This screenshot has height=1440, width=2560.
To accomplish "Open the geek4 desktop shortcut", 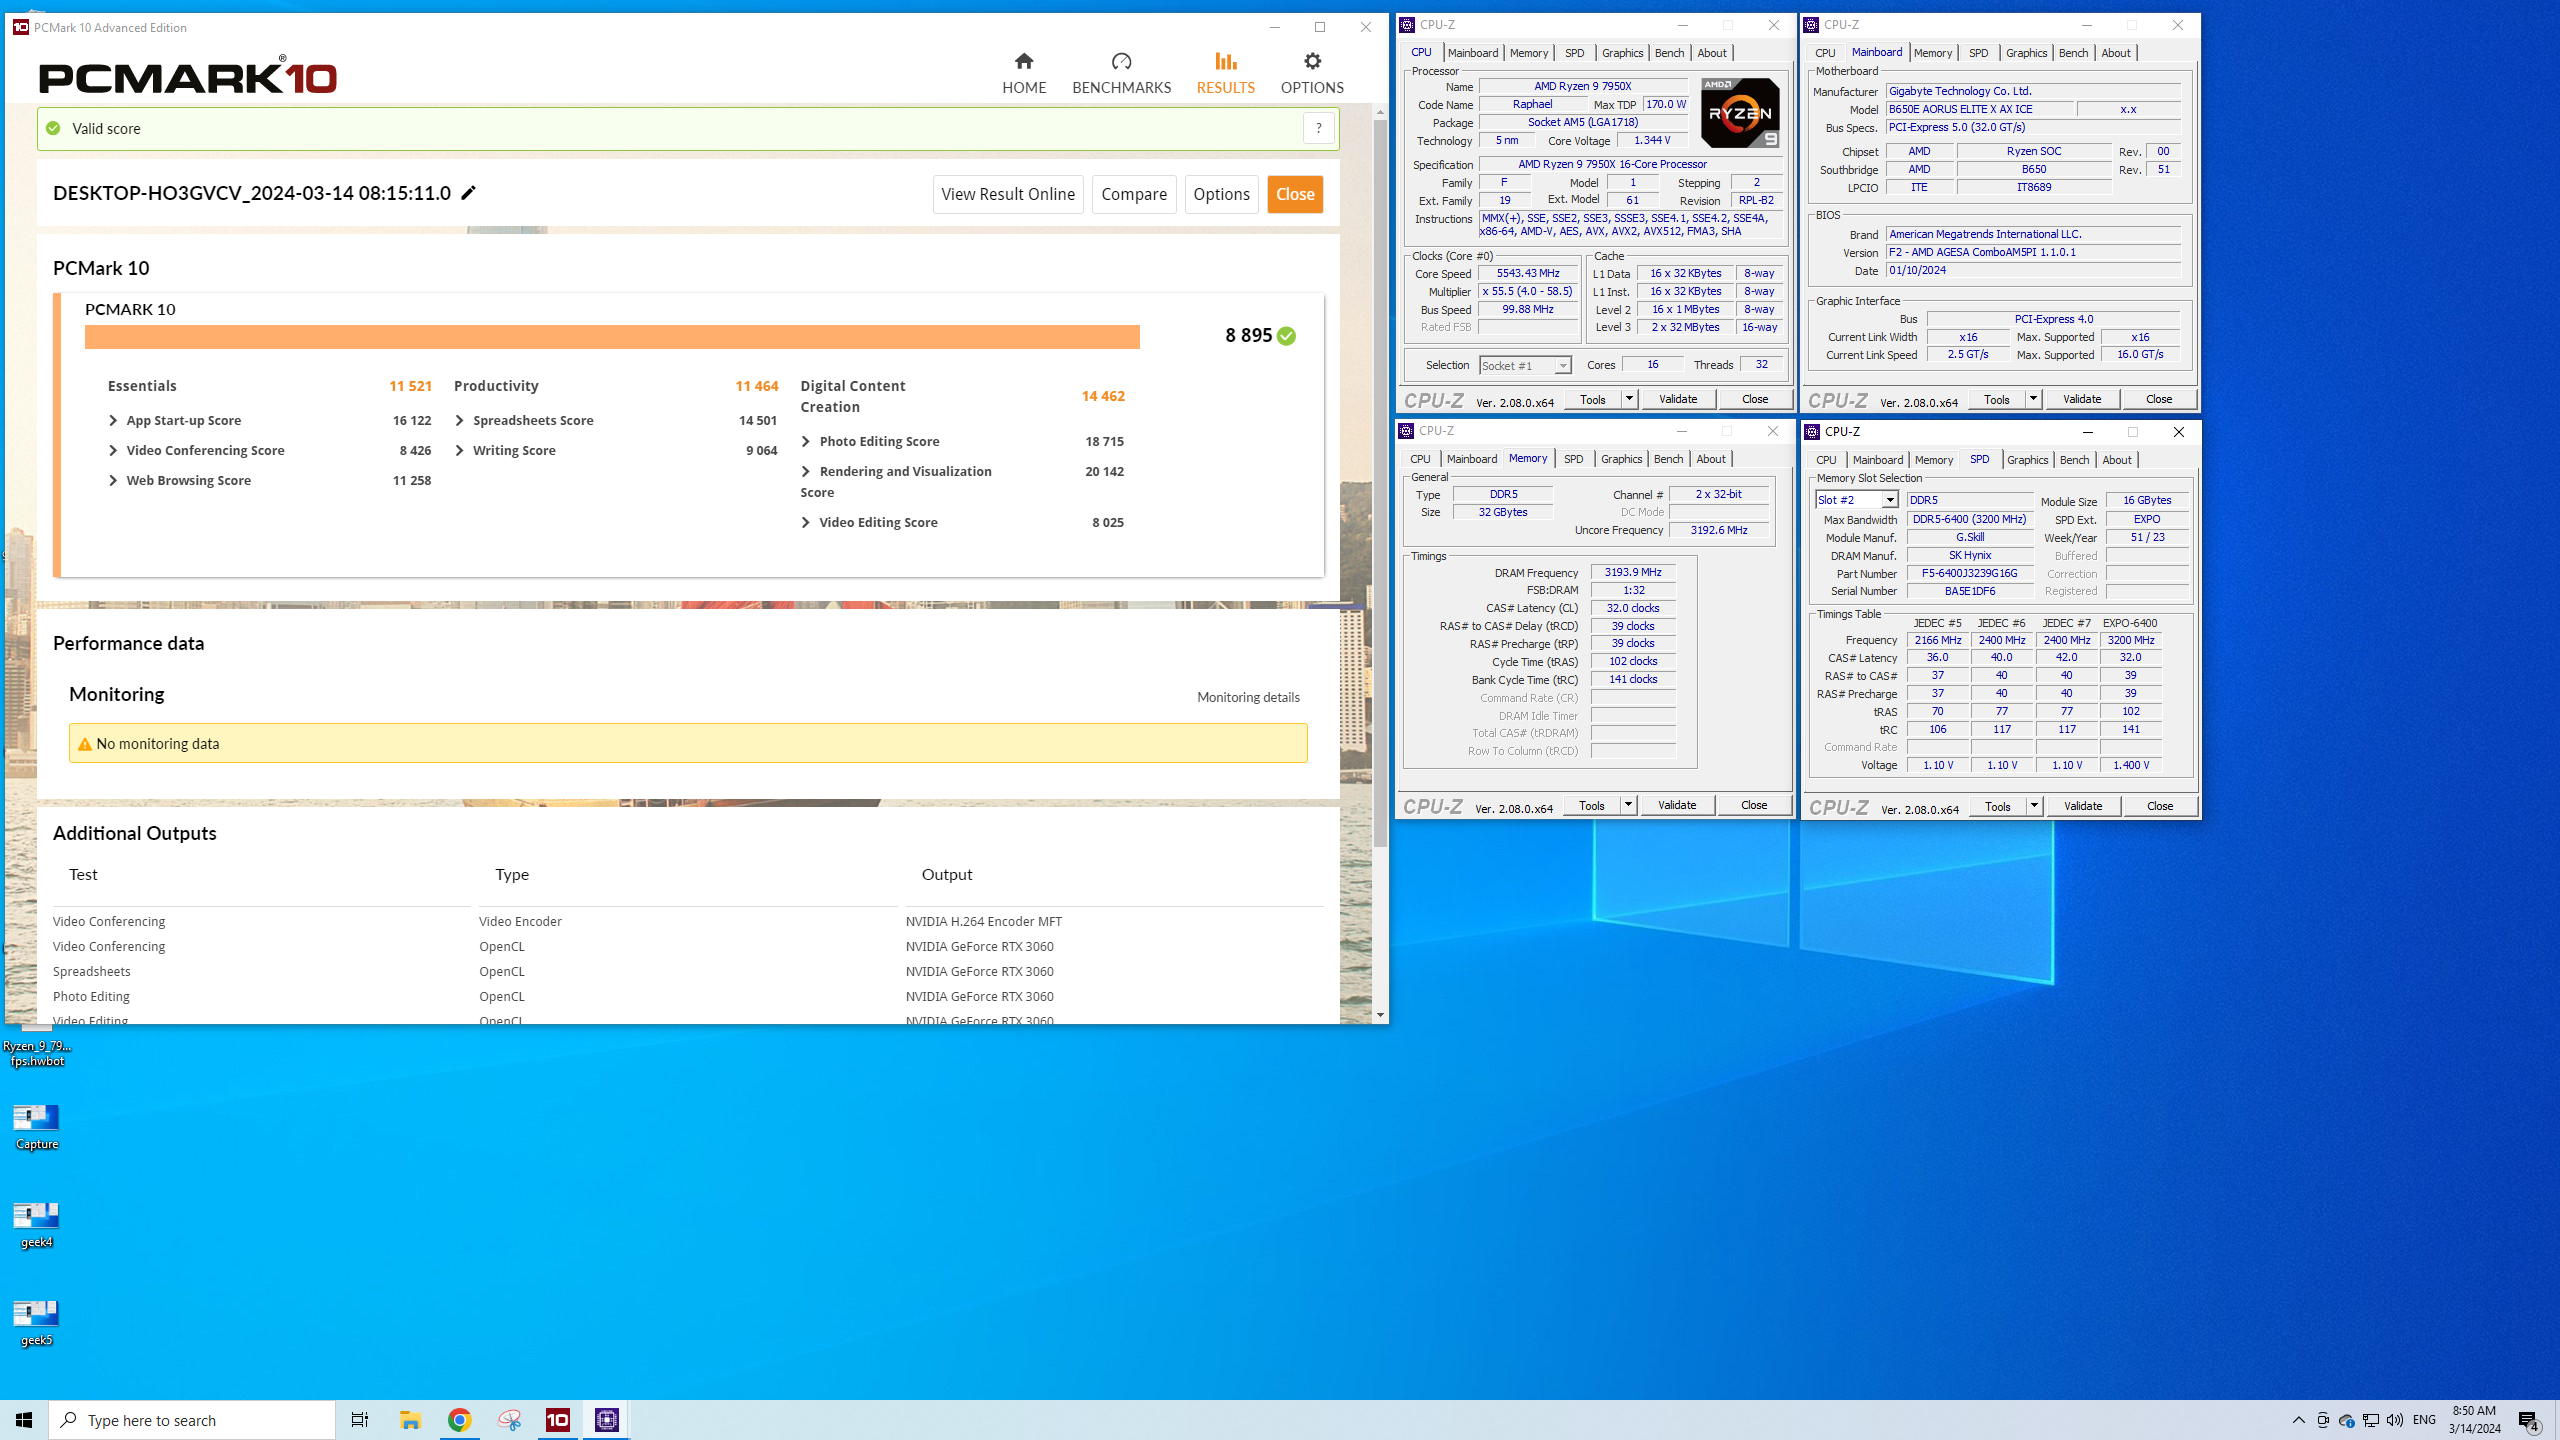I will coord(37,1225).
